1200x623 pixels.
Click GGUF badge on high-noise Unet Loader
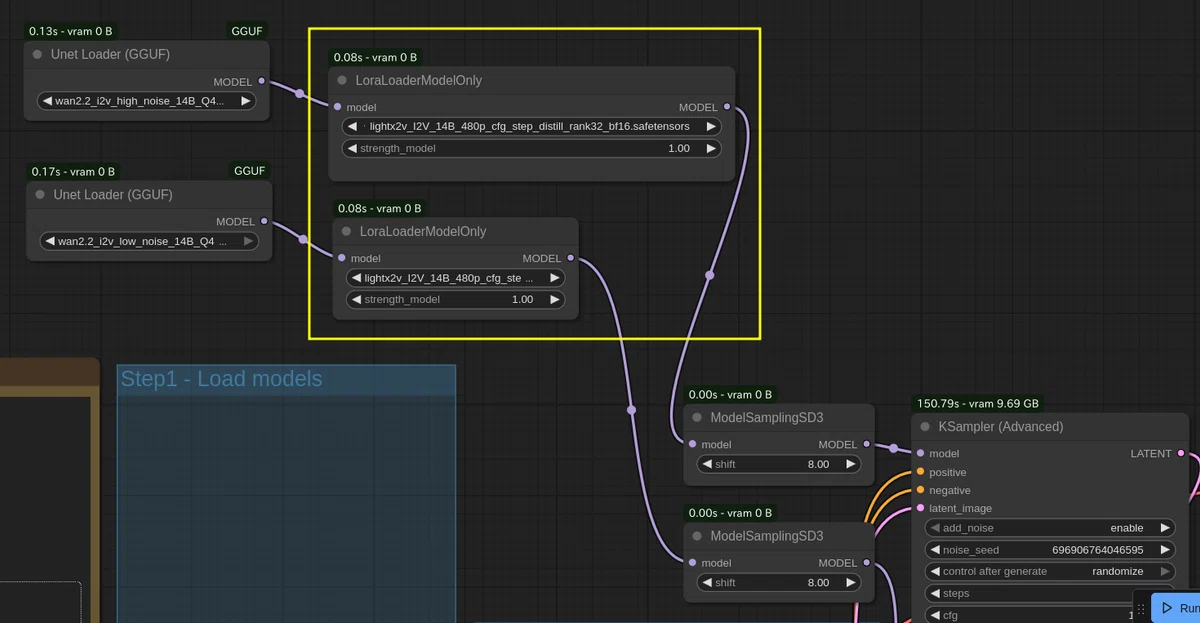point(247,31)
